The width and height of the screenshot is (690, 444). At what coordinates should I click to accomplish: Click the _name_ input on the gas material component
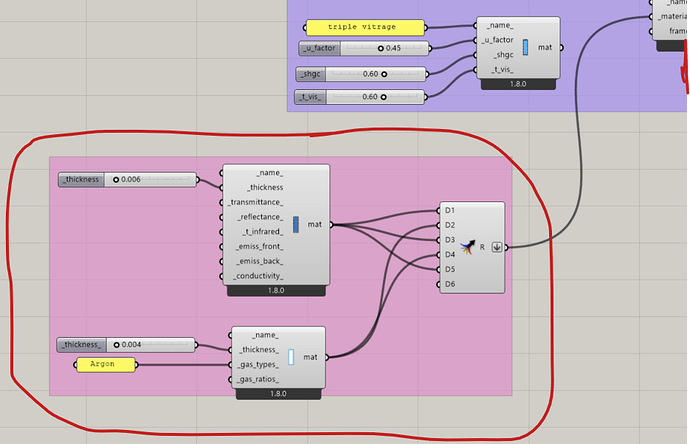pyautogui.click(x=265, y=335)
